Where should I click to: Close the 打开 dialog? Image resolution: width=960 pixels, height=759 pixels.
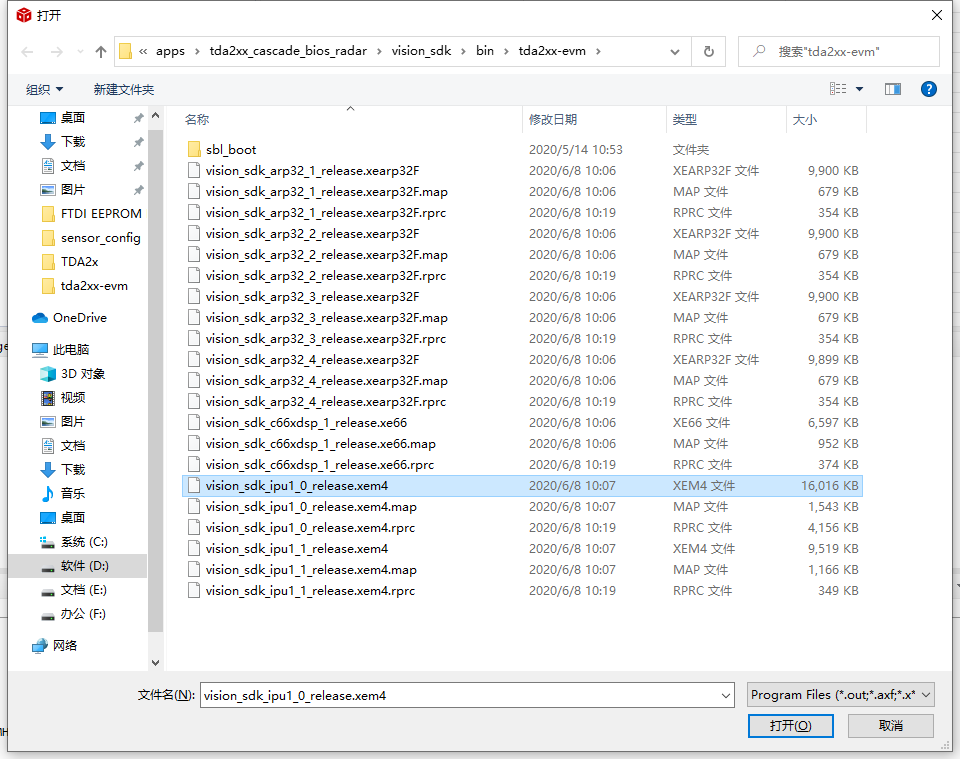tap(937, 15)
